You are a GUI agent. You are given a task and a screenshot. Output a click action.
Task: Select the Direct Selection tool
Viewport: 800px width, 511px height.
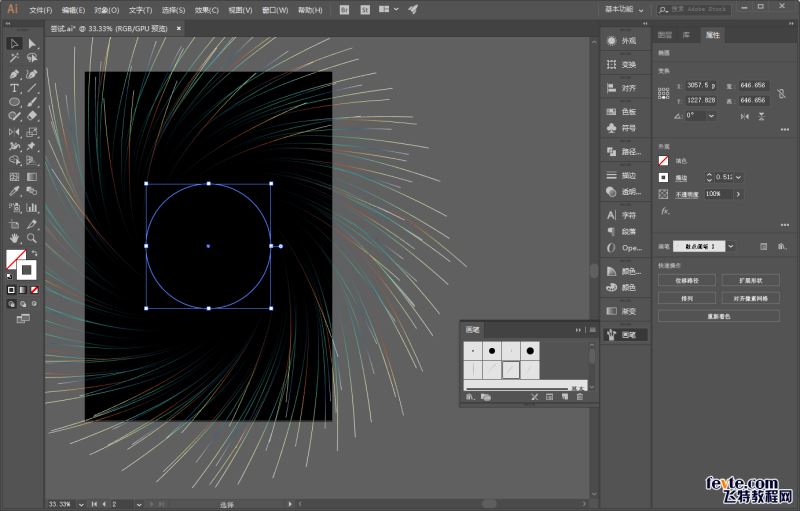point(32,44)
